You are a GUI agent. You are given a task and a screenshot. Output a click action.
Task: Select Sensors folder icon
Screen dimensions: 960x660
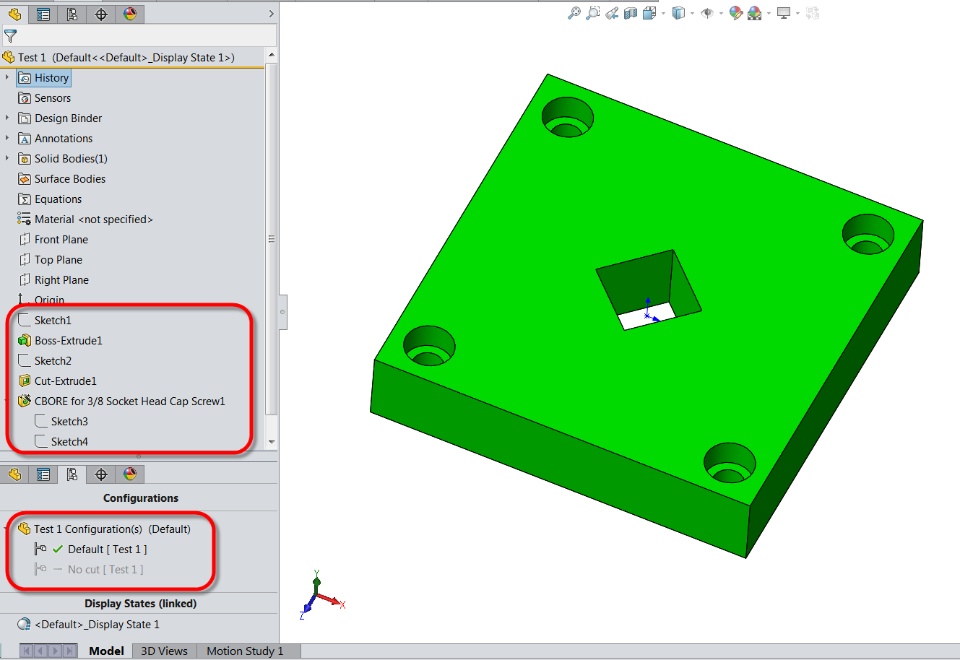click(24, 98)
